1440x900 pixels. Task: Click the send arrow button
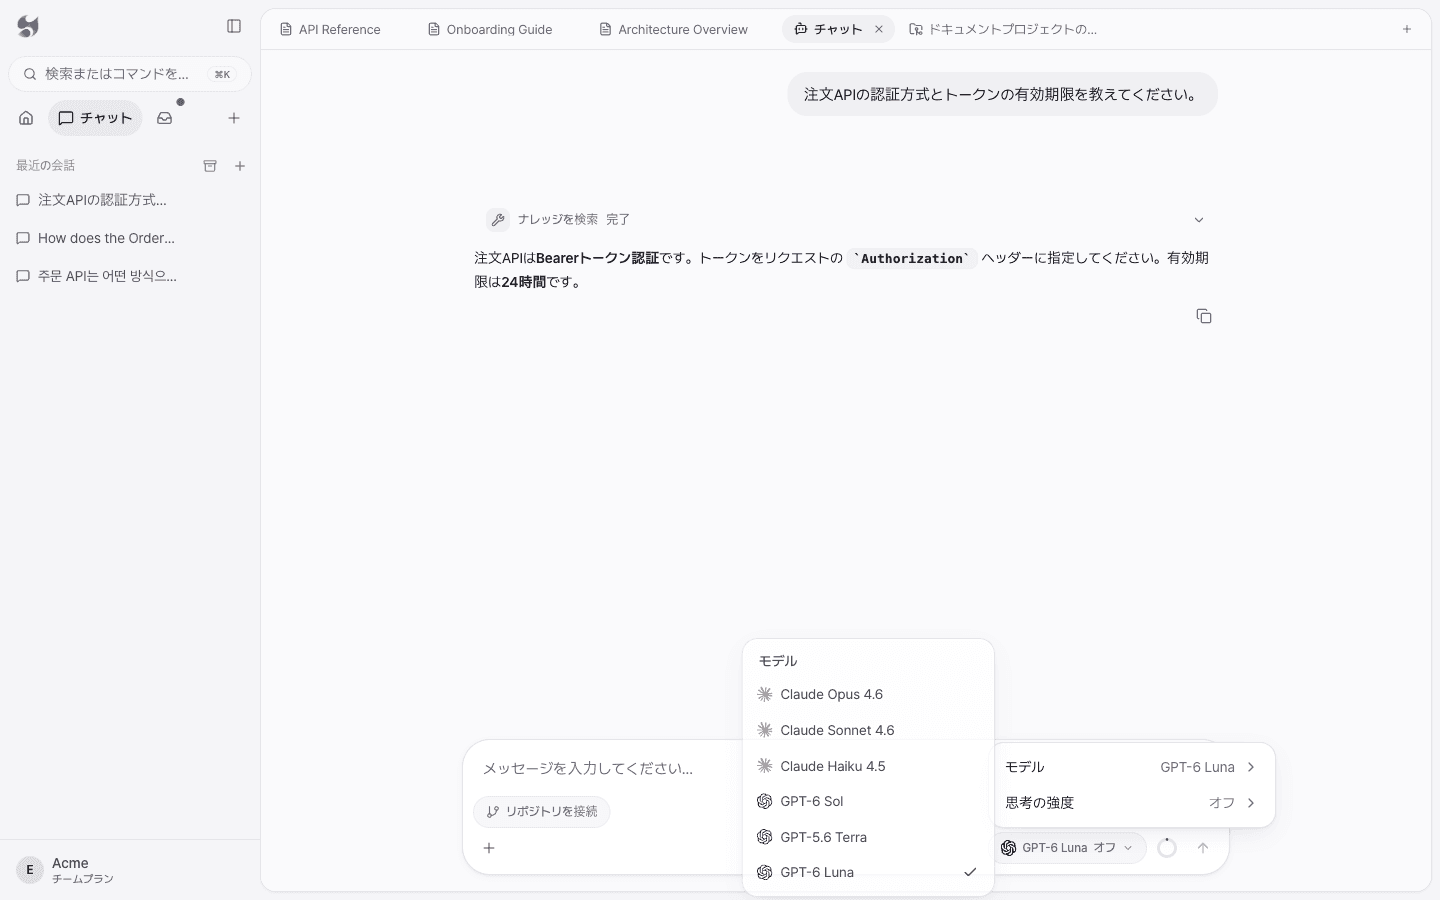click(1203, 848)
